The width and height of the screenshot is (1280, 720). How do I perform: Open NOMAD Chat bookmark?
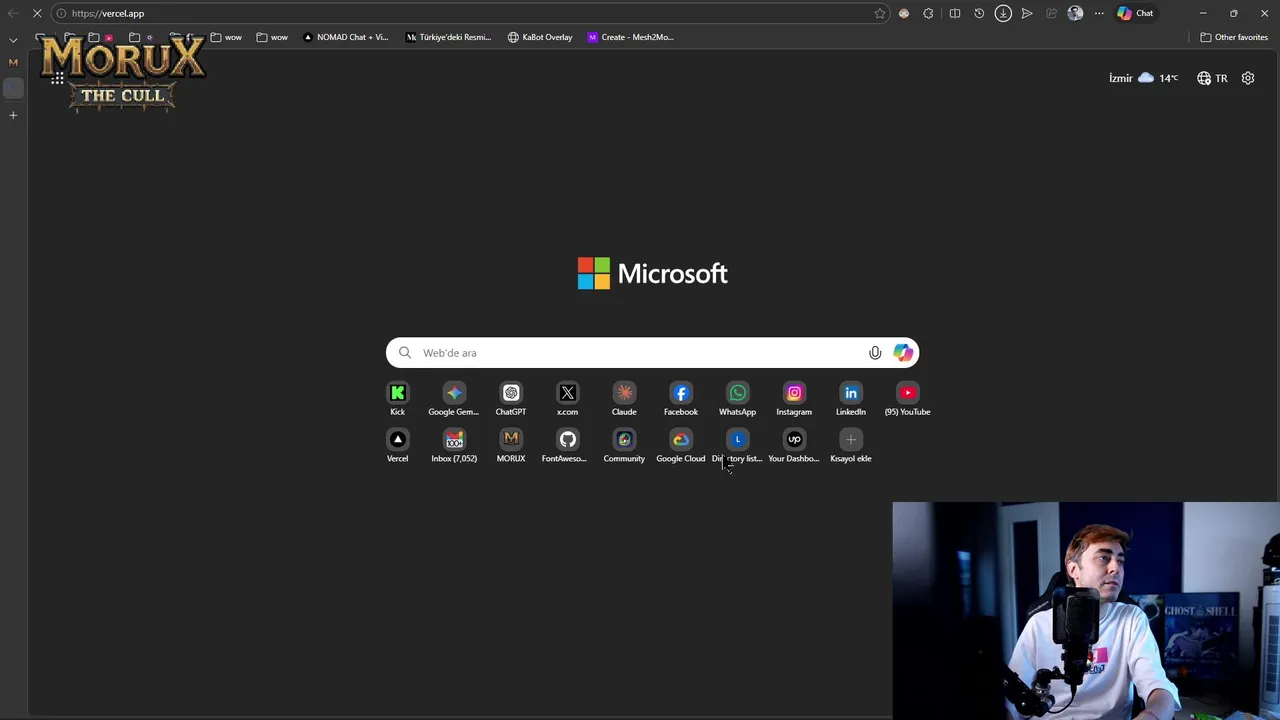tap(346, 37)
